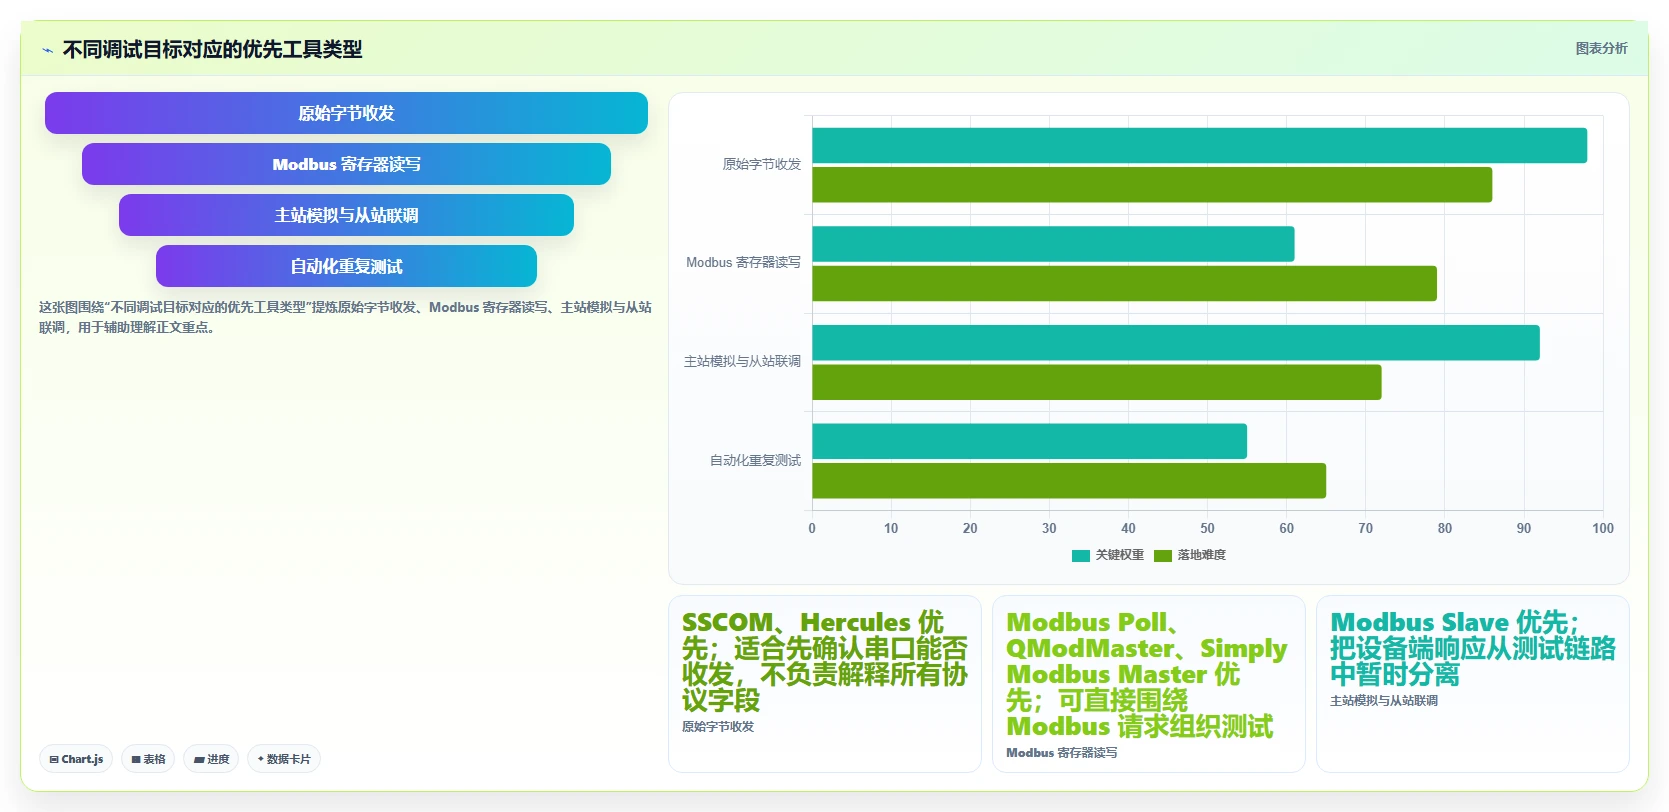Click the 数据卡片 tag chip
This screenshot has width=1669, height=812.
coord(284,759)
